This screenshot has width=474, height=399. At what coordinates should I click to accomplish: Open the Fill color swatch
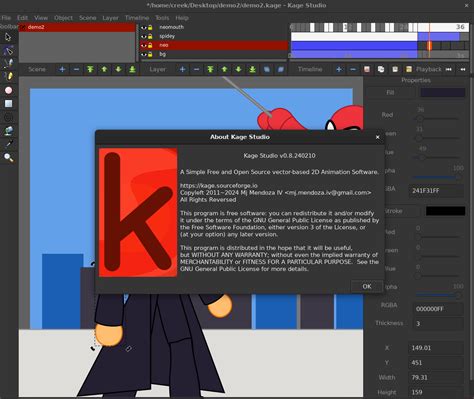pos(443,92)
